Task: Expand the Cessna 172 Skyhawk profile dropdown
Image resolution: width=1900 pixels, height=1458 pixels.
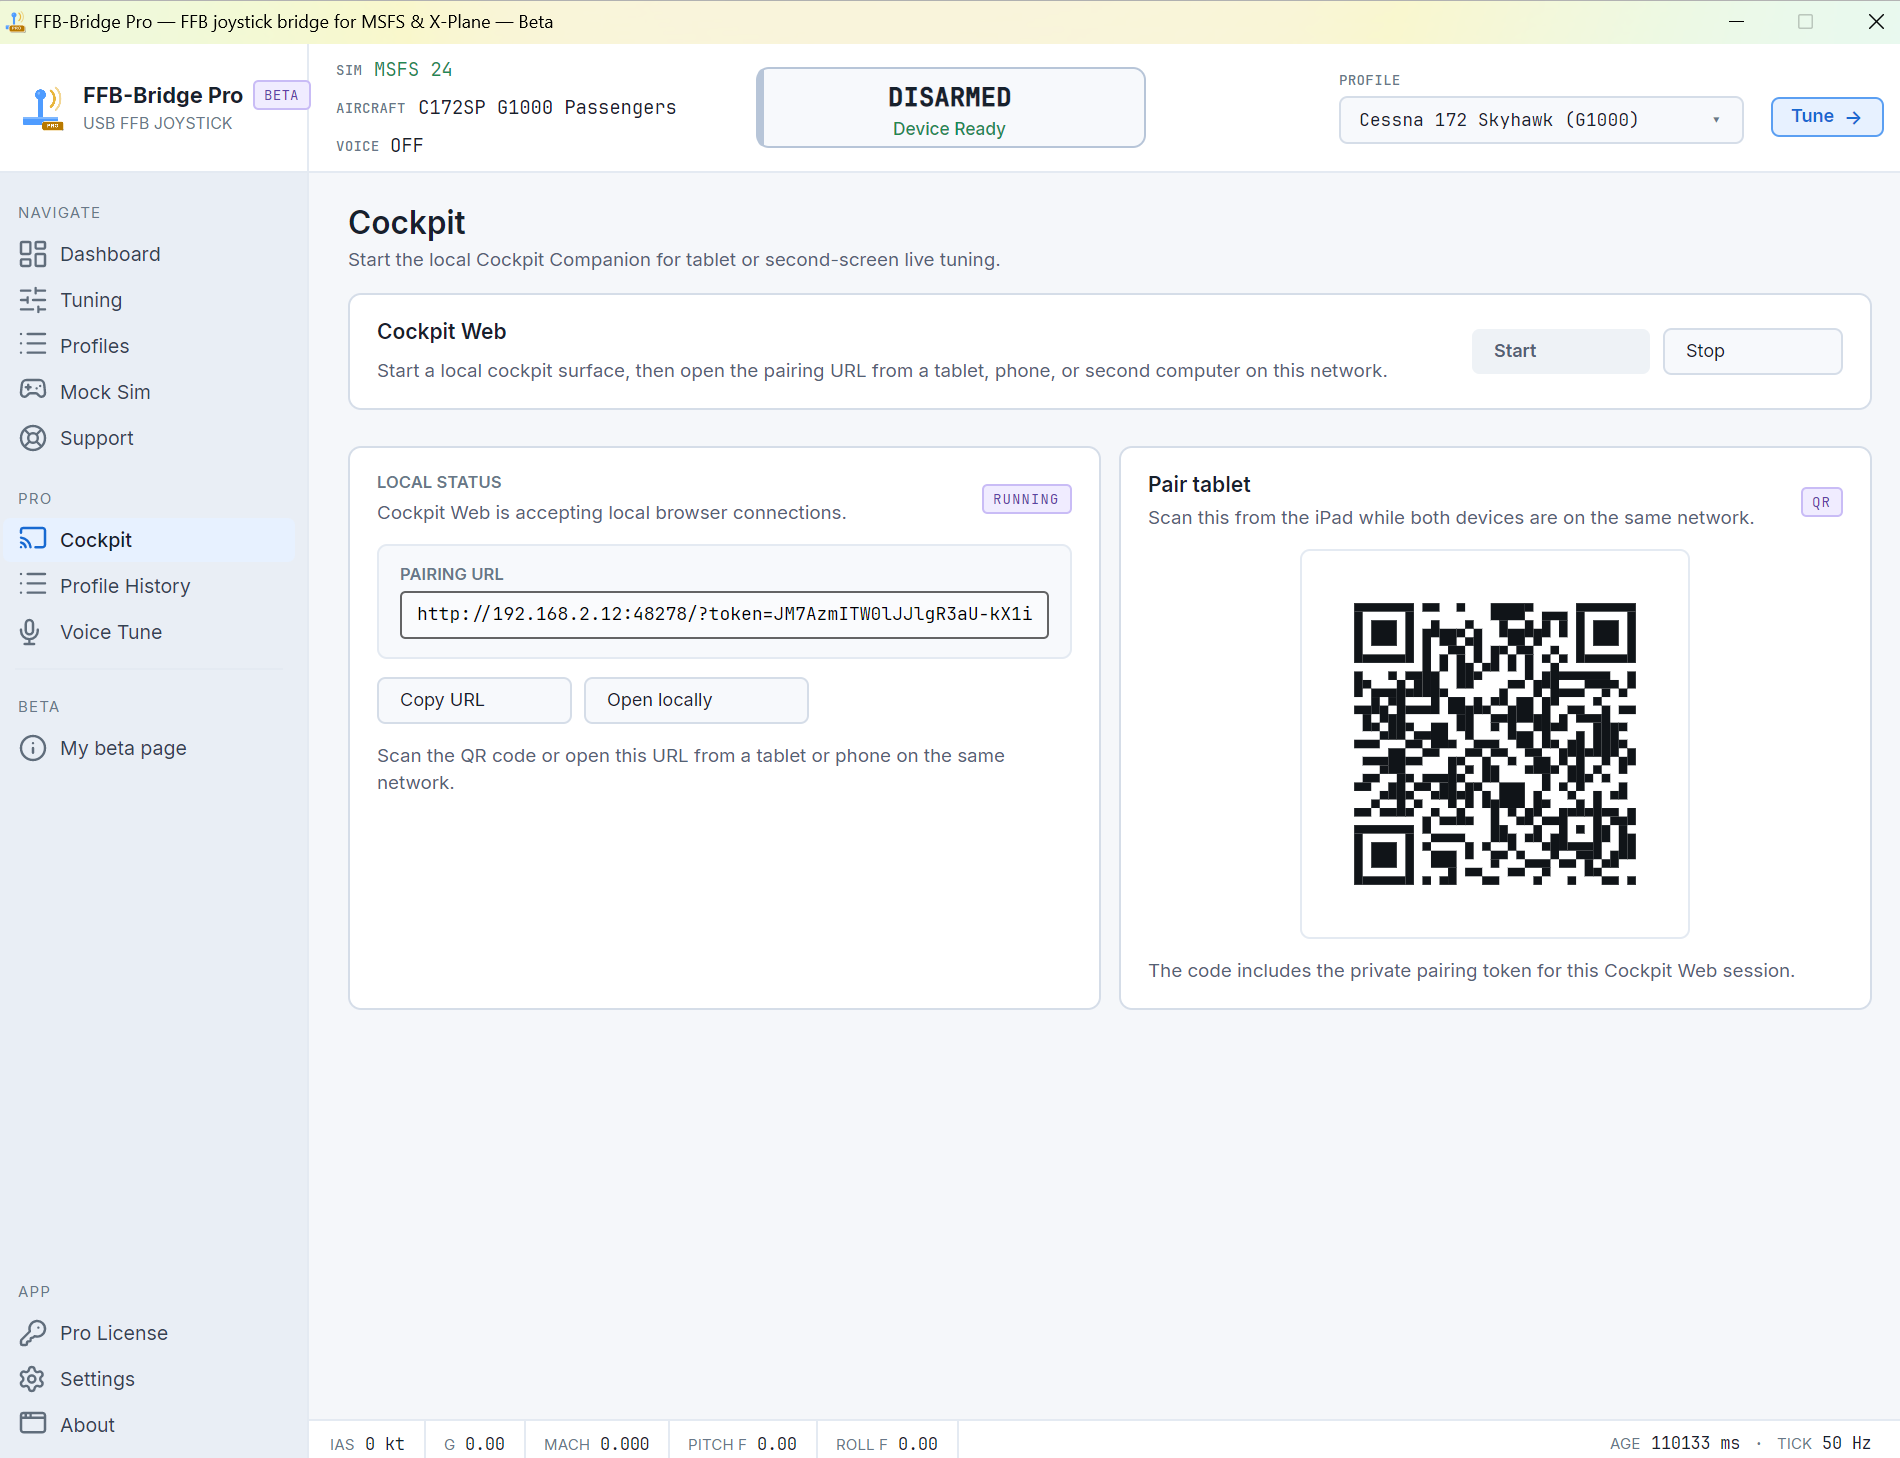Action: (1540, 120)
